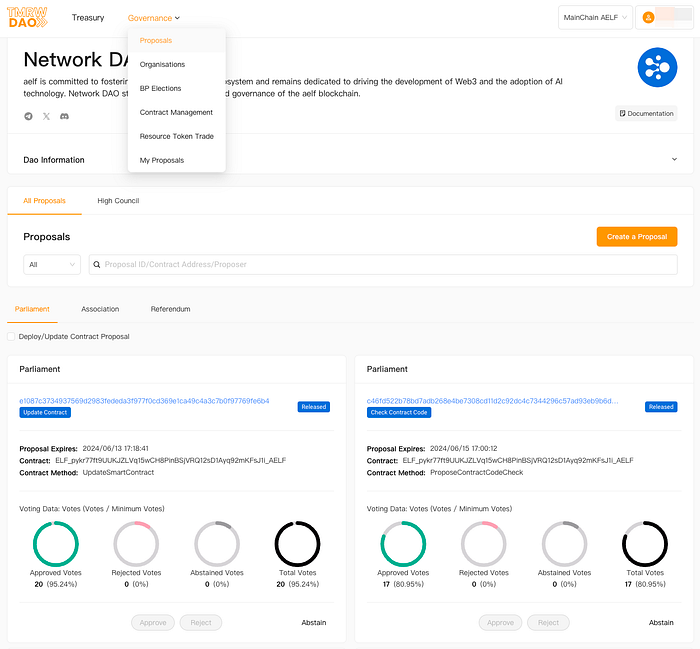Click Total Votes ring showing 20 (95.24%)
700x649 pixels.
297,544
